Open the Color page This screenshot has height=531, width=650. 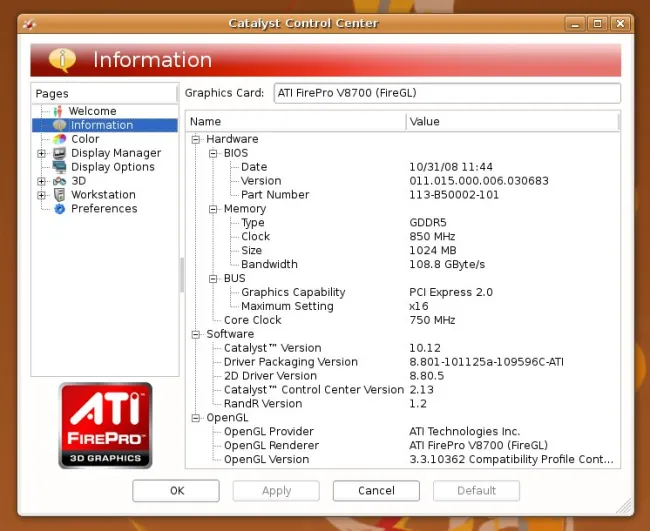tap(85, 139)
